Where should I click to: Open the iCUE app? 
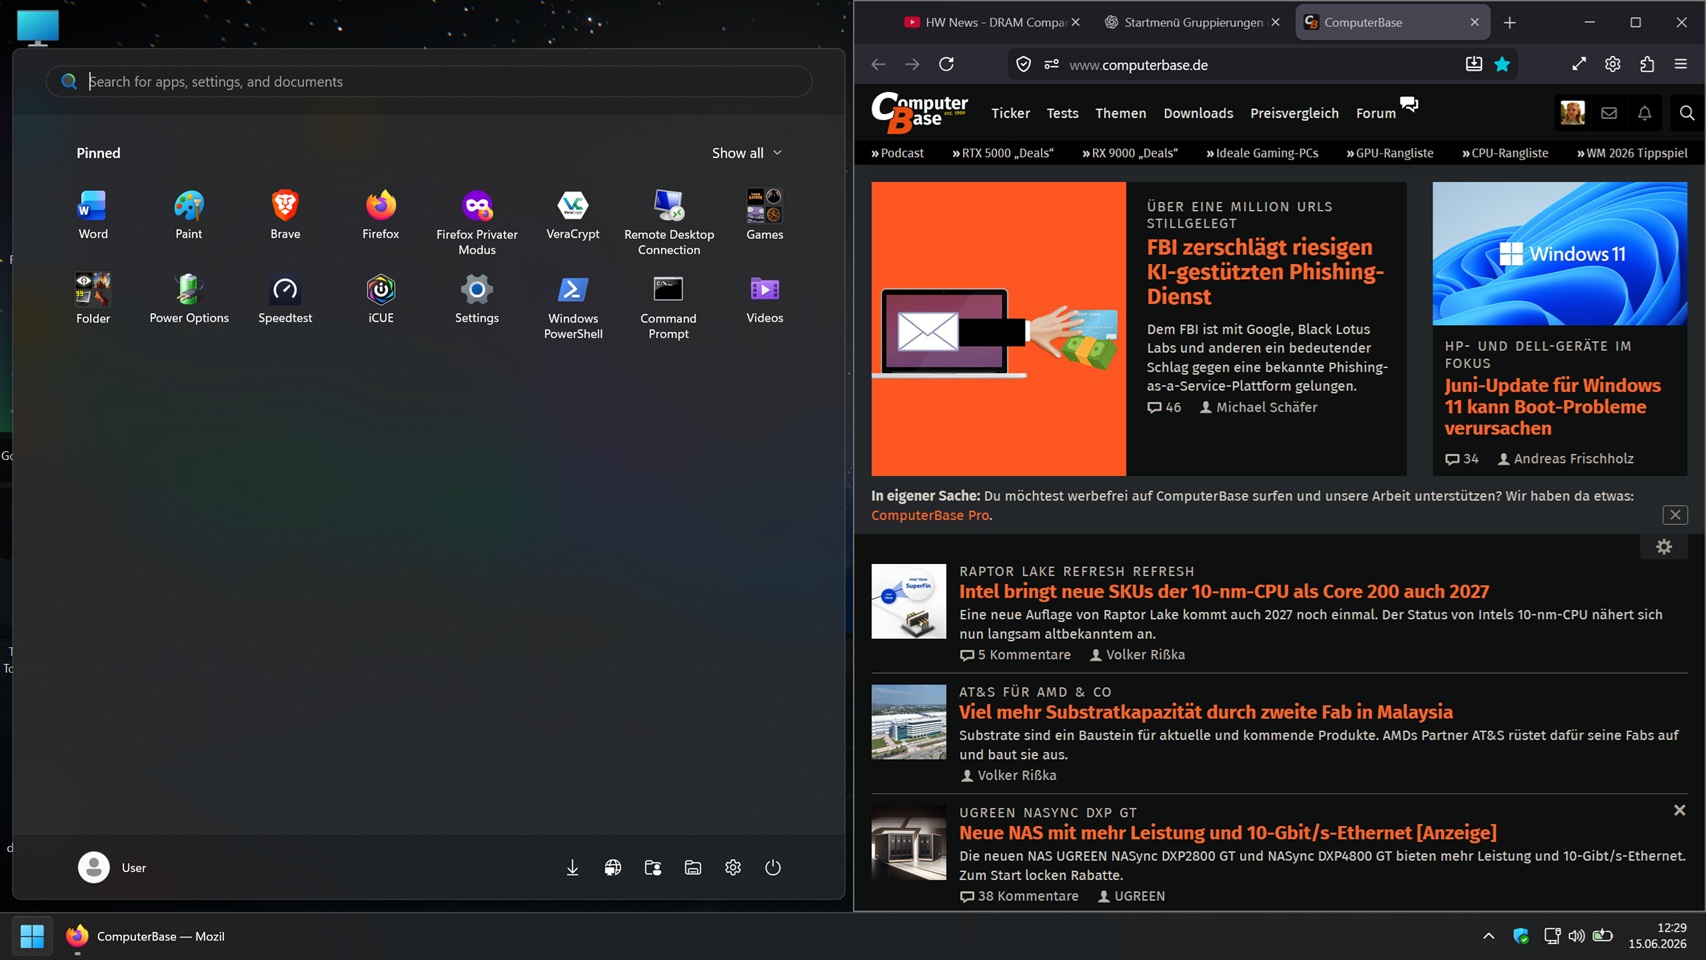[x=381, y=298]
